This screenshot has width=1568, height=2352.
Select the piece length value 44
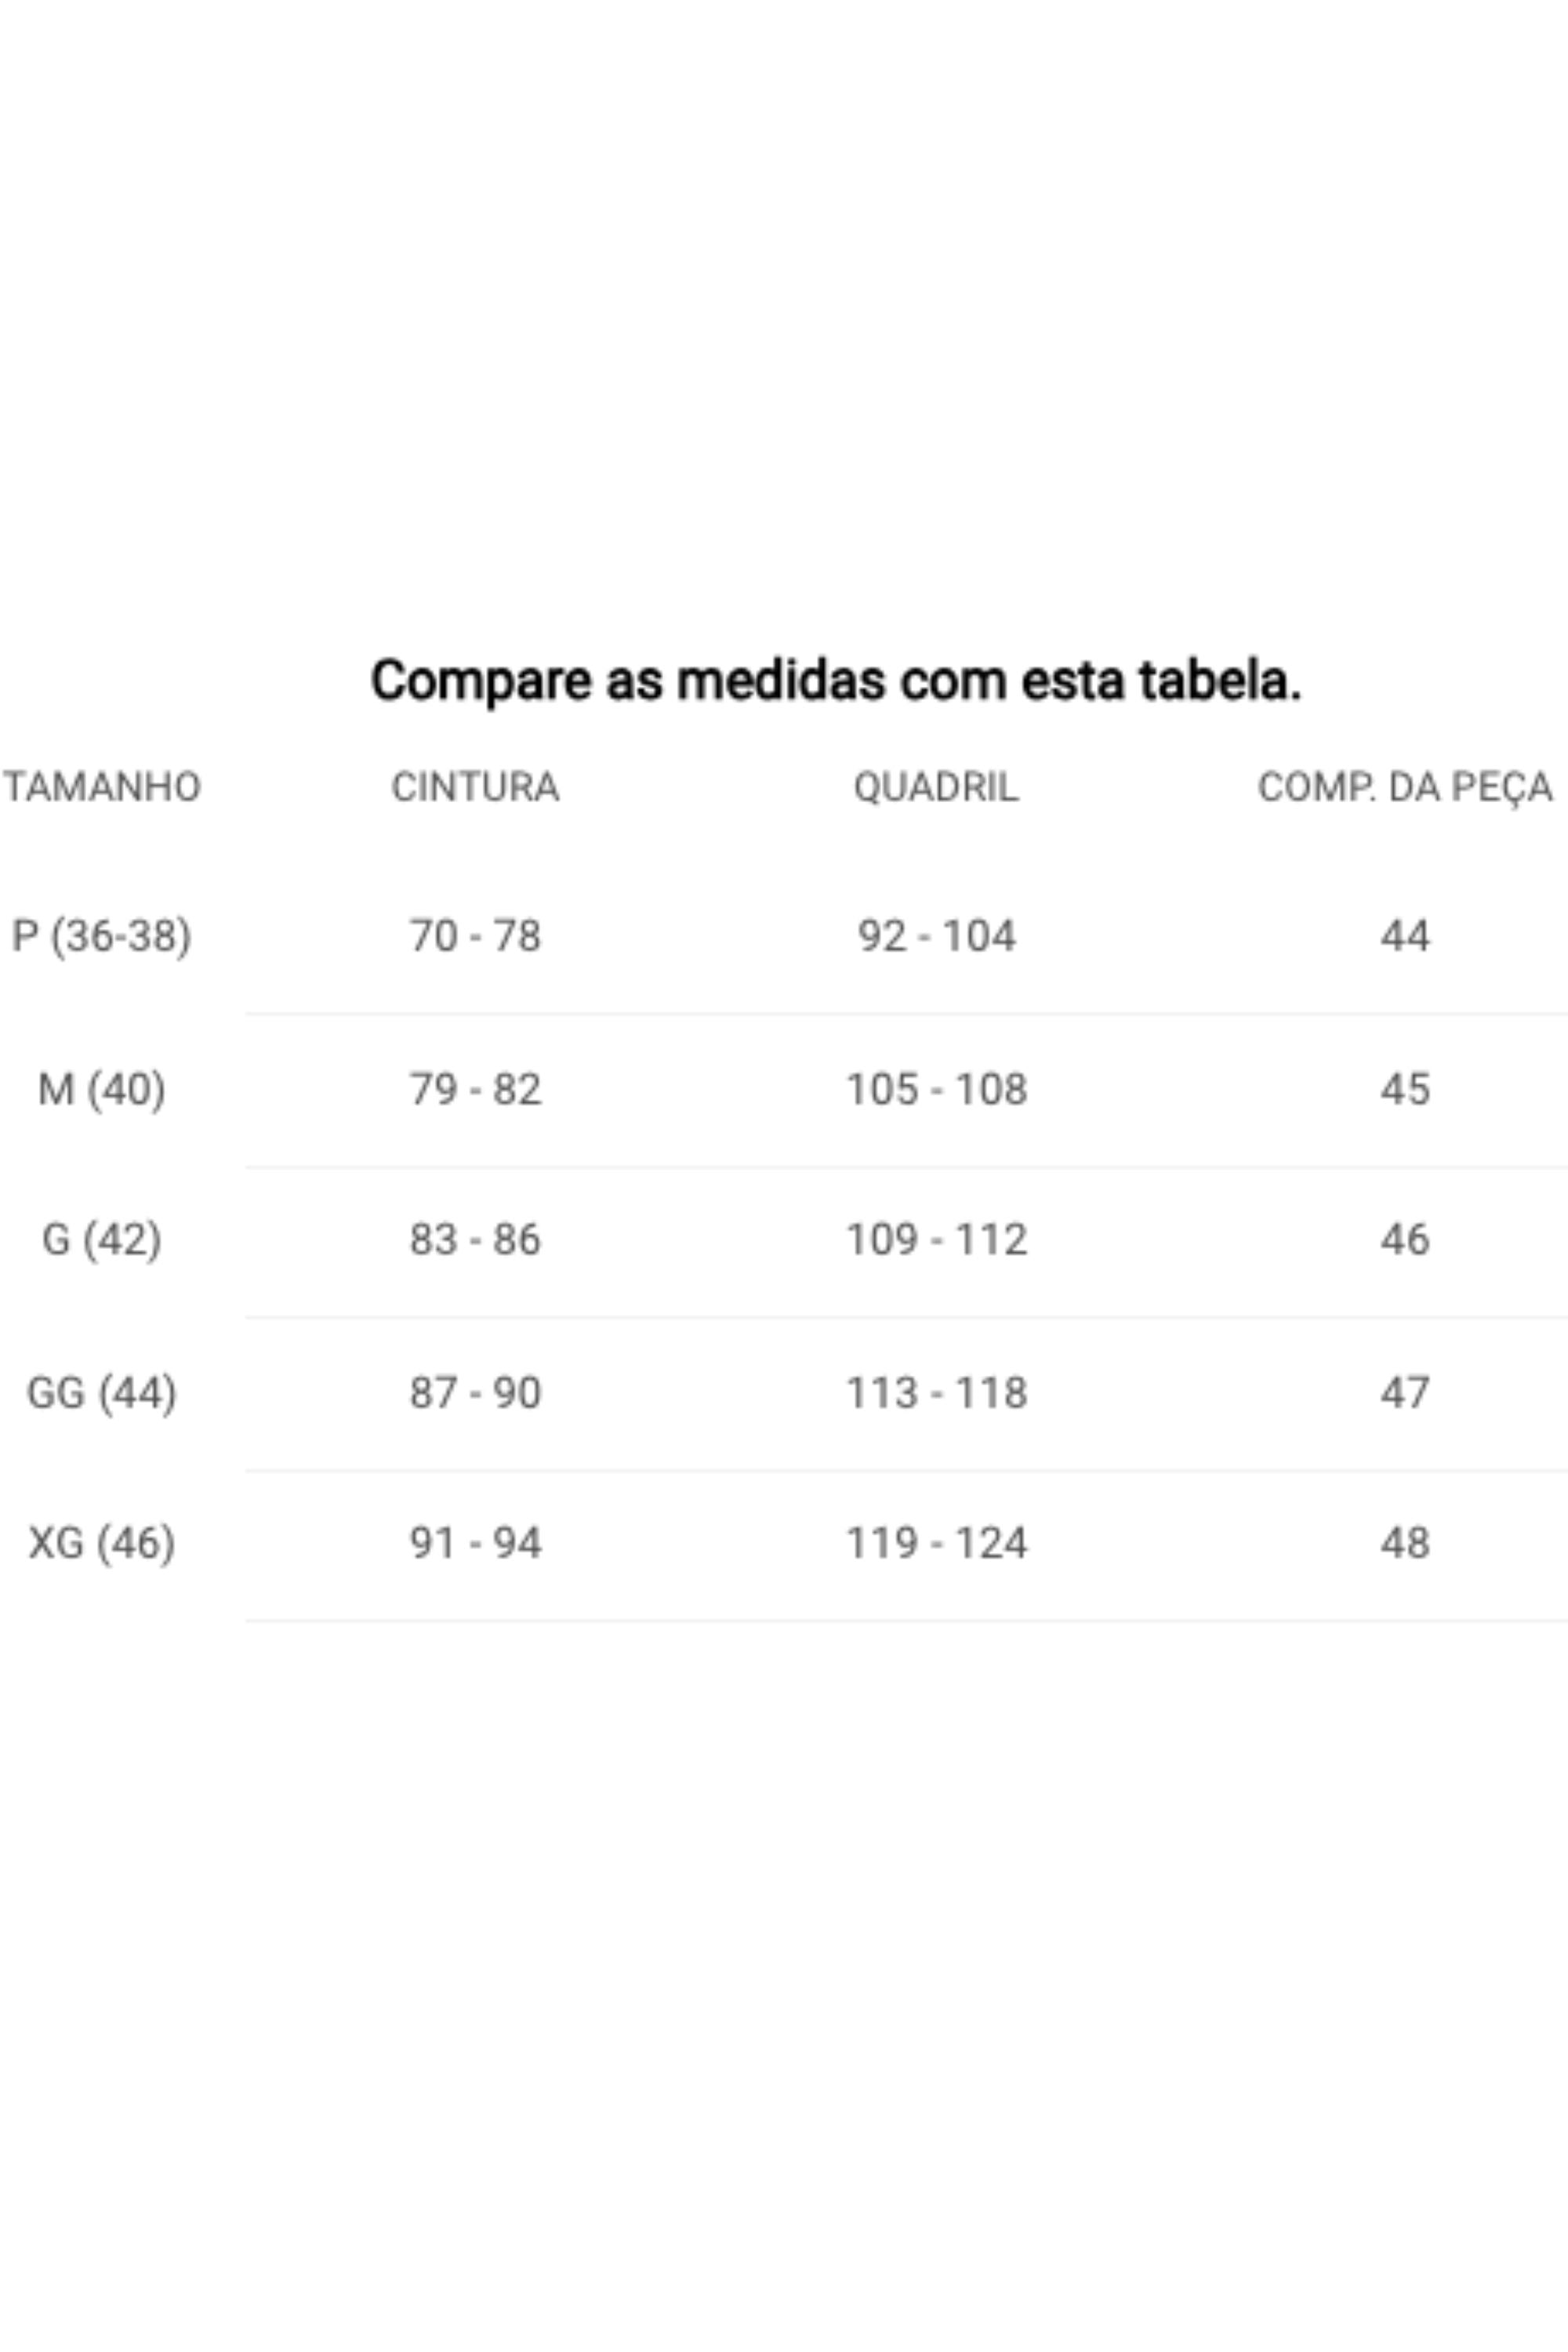[1404, 936]
